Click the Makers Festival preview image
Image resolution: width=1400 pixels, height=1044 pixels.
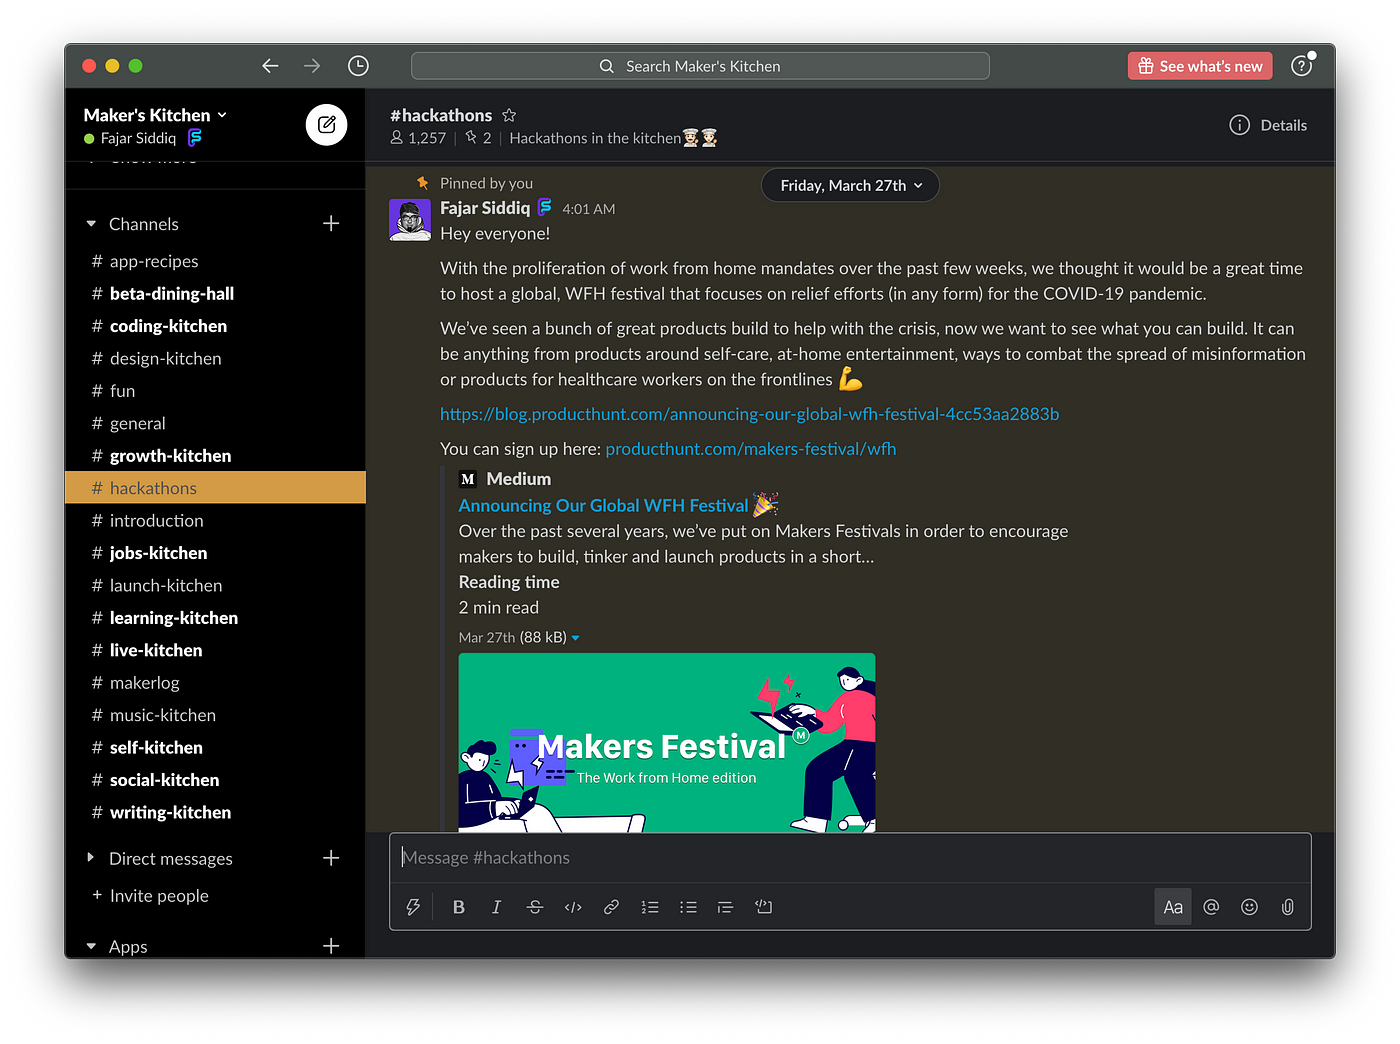(x=667, y=742)
